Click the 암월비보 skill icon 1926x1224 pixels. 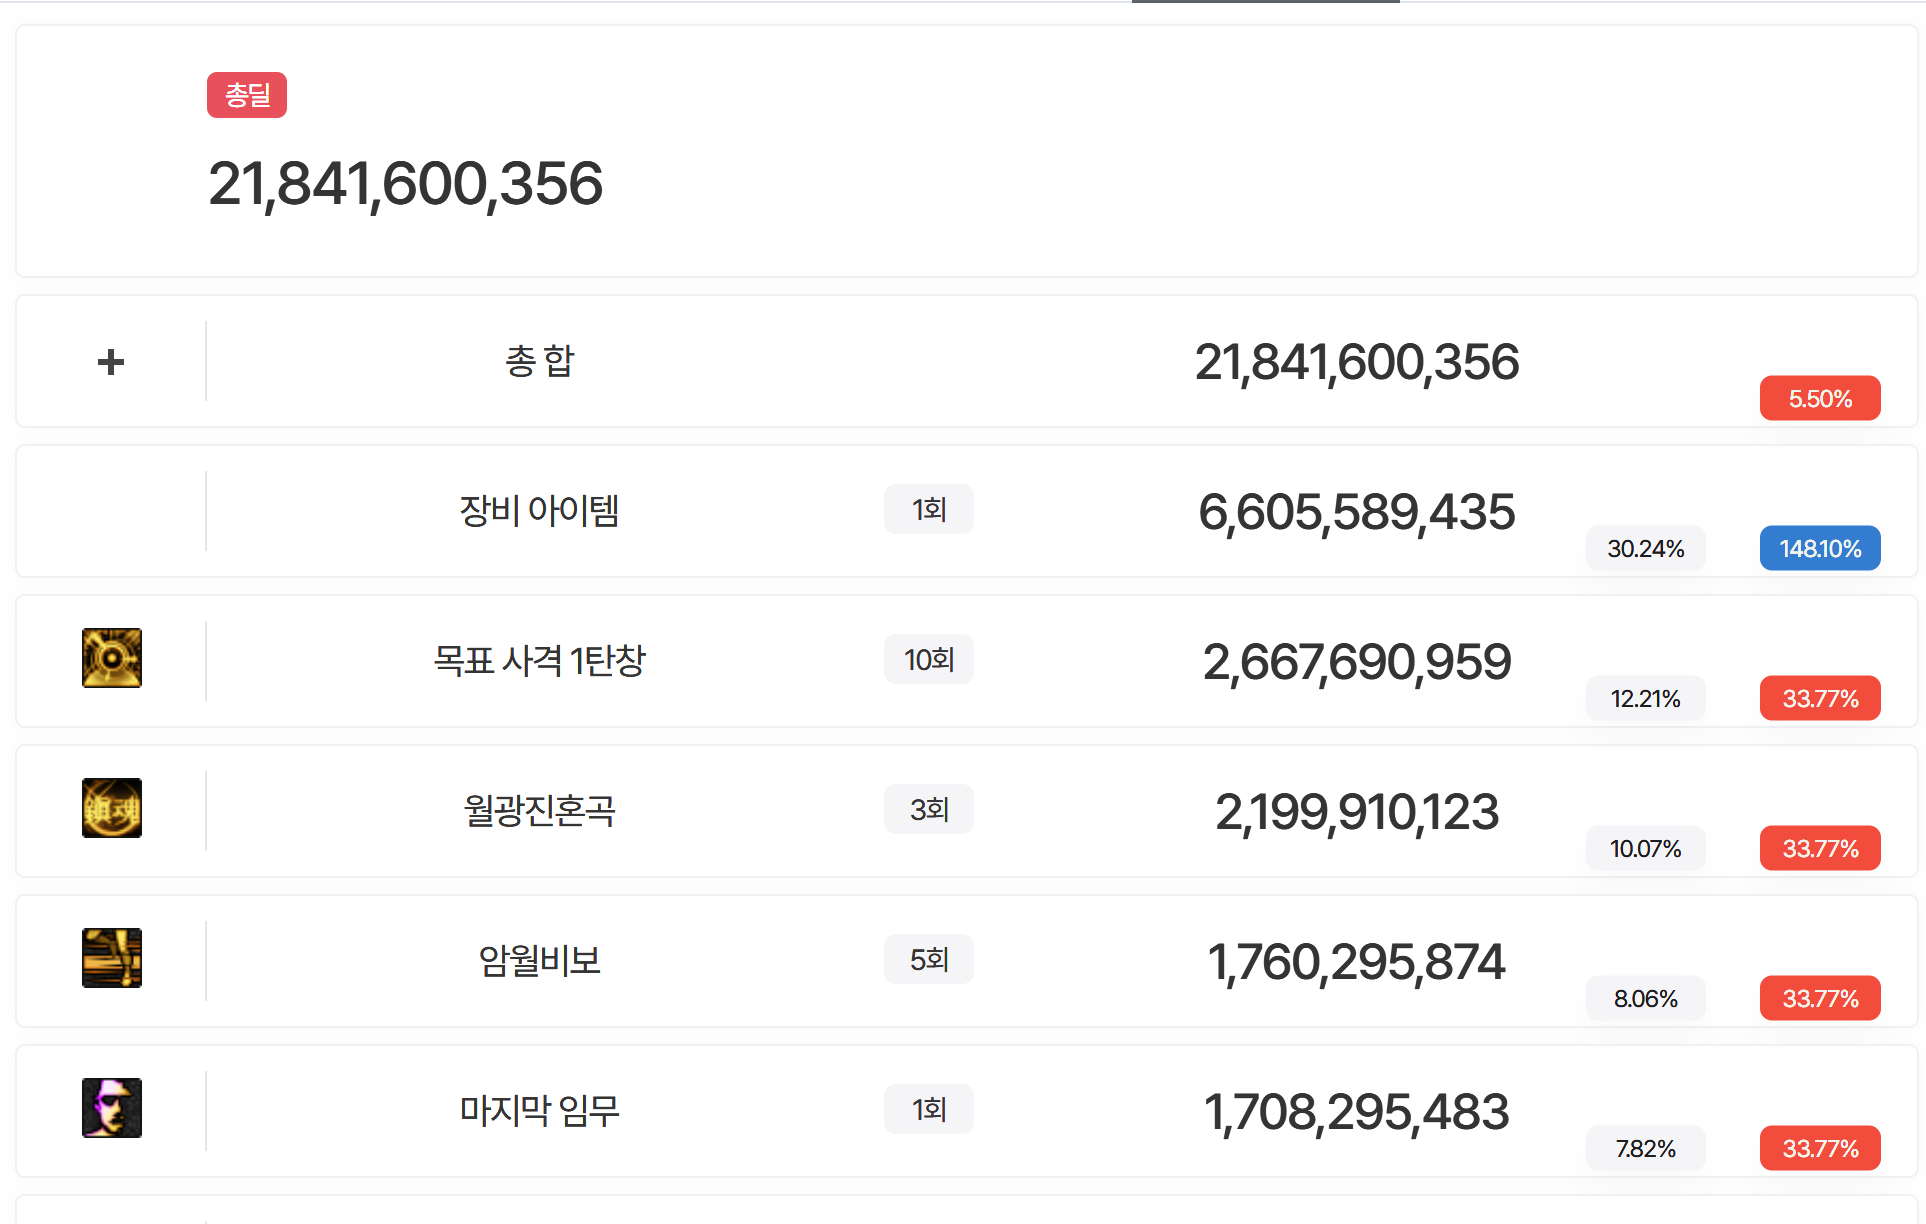112,958
